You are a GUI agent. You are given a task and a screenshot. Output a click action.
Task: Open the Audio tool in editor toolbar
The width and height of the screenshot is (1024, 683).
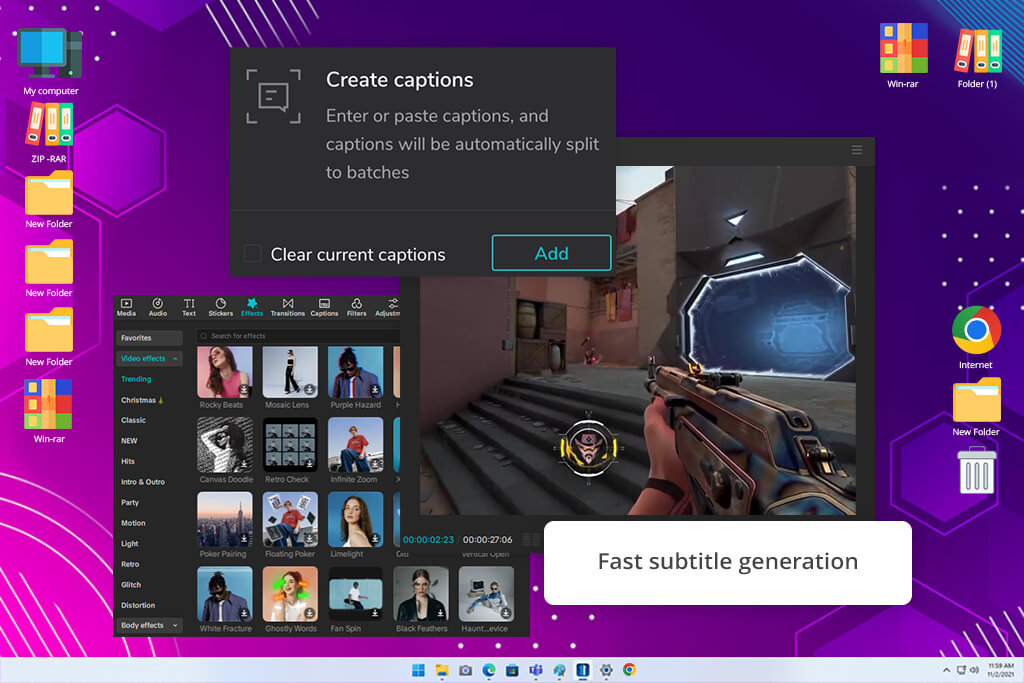pos(157,308)
